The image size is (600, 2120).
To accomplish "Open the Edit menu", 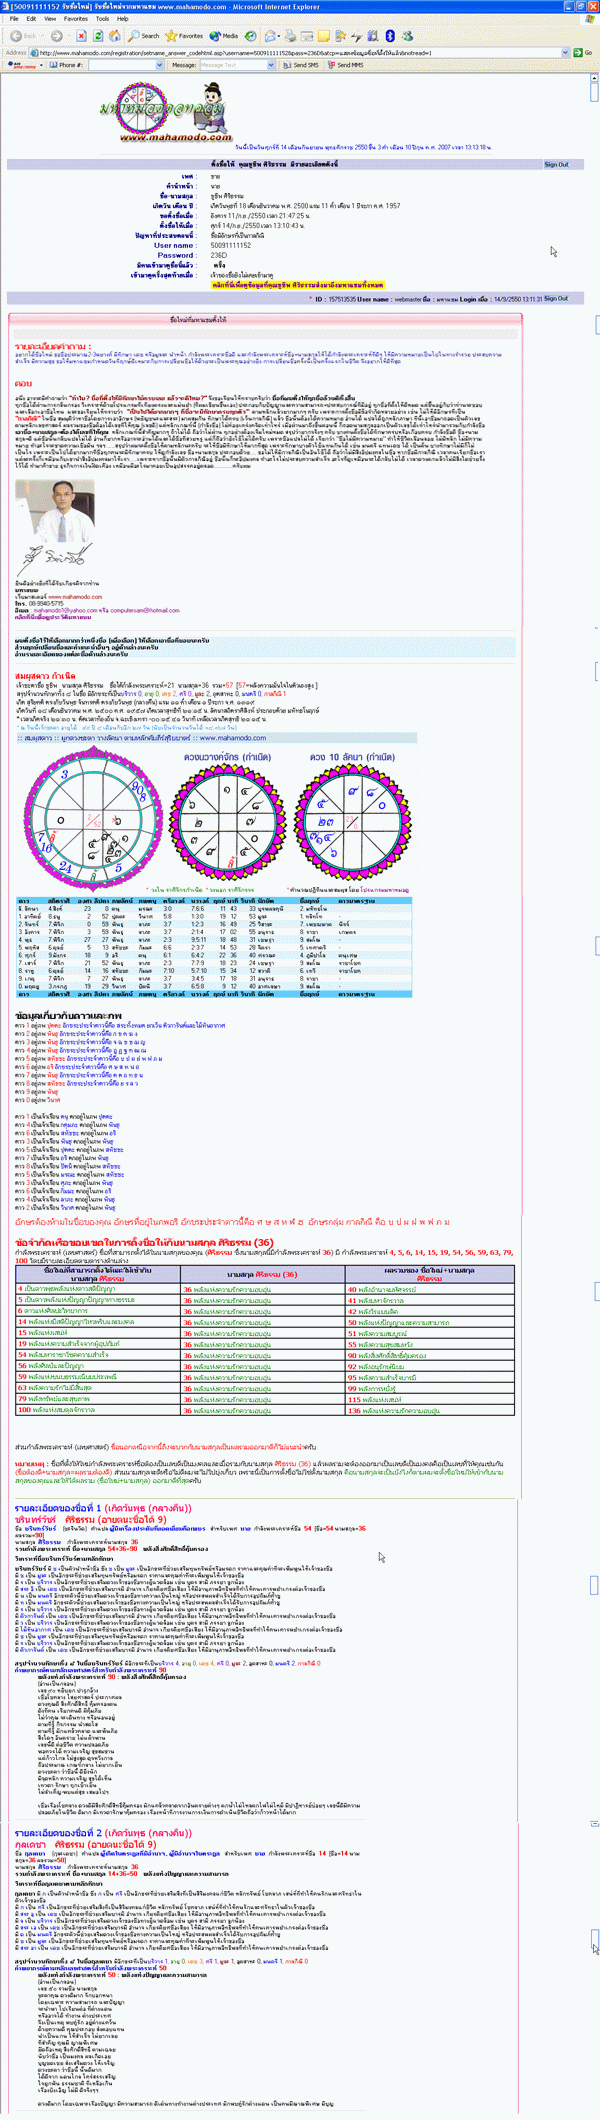I will coord(32,19).
